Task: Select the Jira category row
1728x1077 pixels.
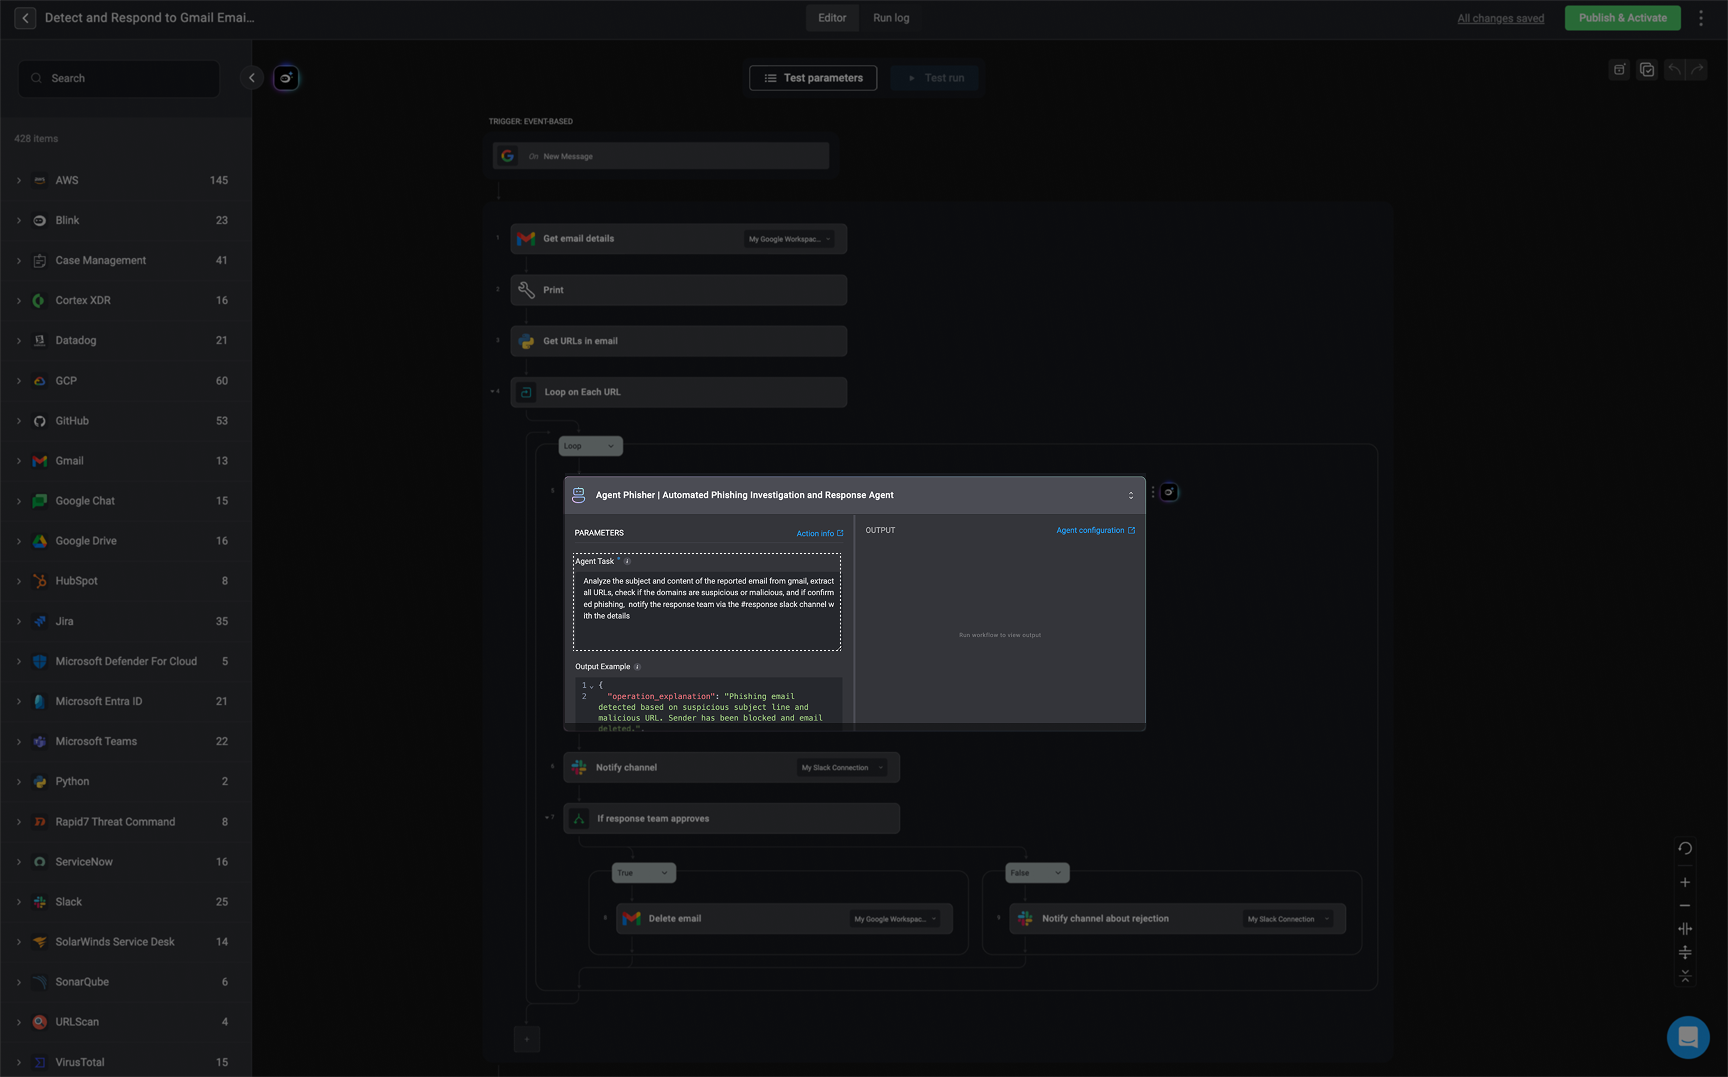Action: [126, 621]
